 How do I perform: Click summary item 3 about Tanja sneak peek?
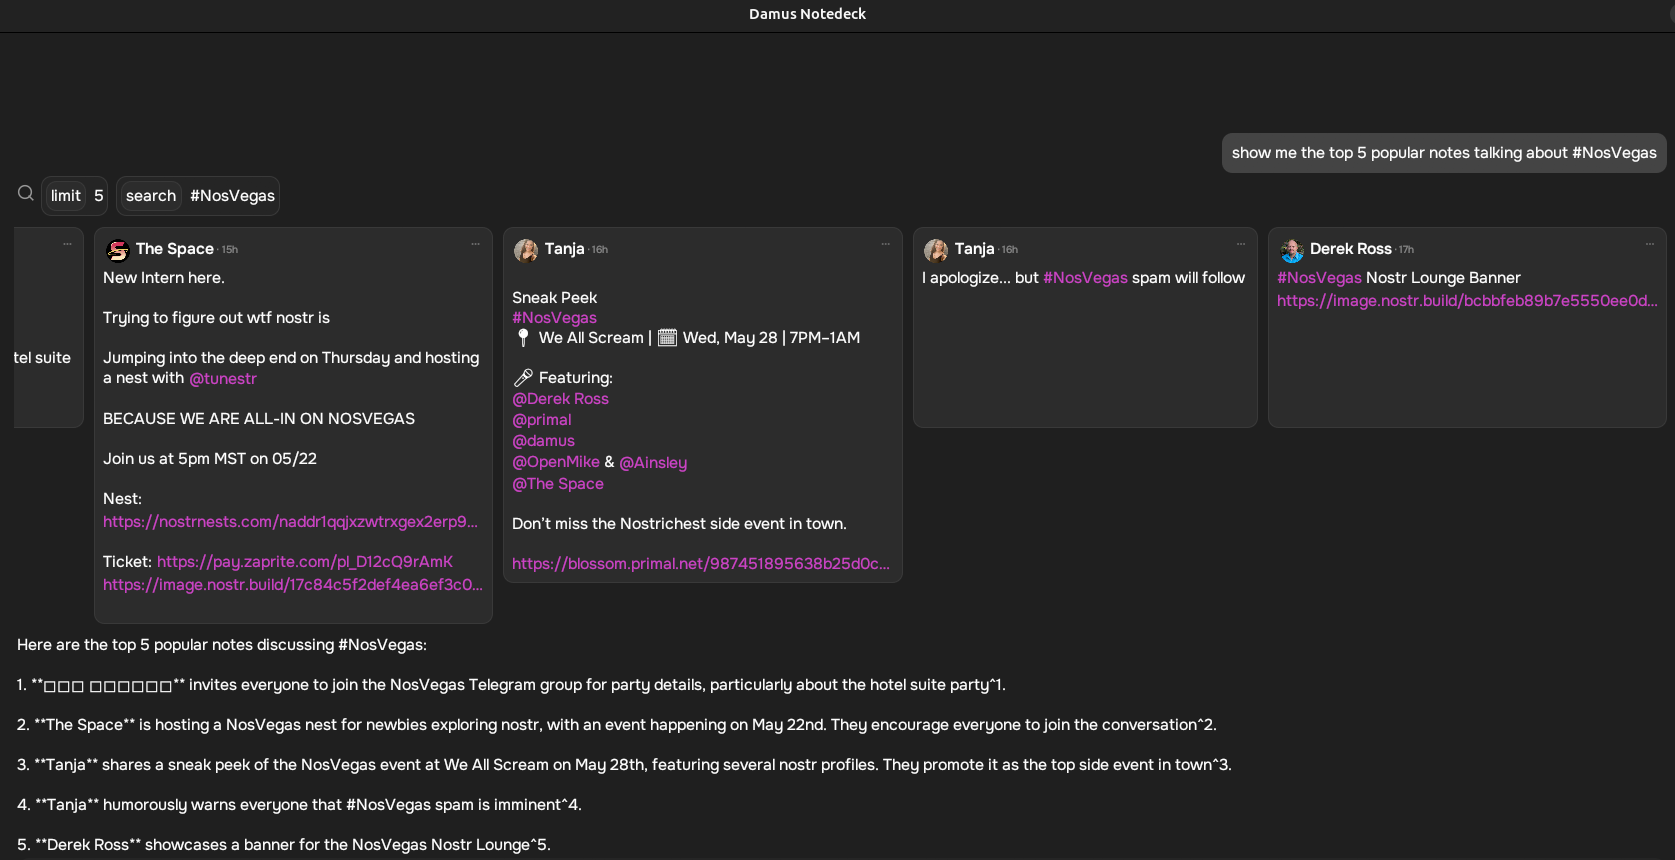pos(624,765)
